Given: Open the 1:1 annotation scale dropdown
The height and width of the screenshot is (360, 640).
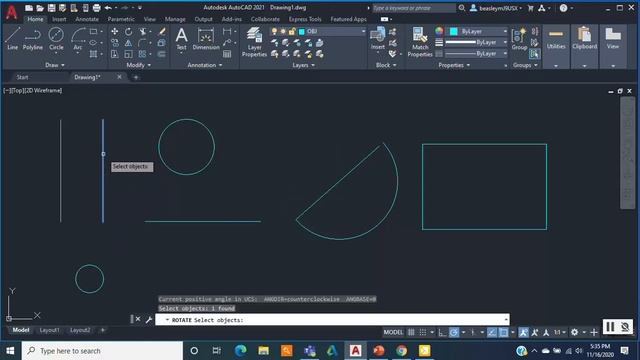Looking at the screenshot, I should (560, 332).
